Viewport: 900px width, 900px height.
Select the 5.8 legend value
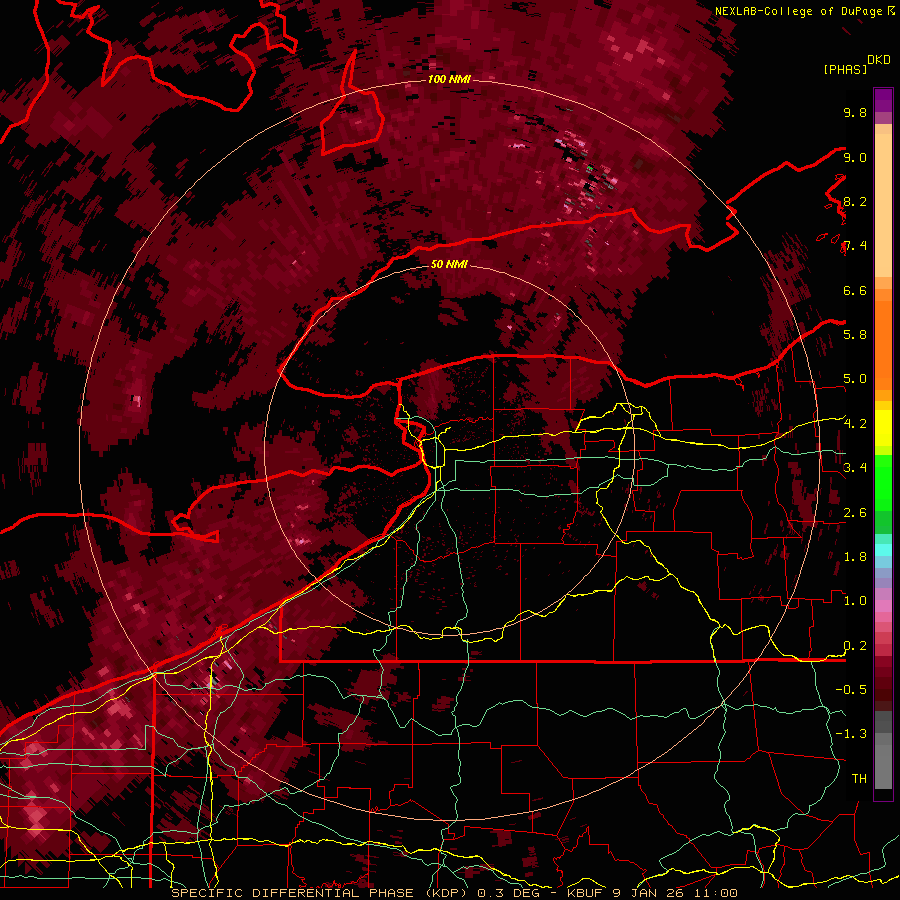(855, 334)
